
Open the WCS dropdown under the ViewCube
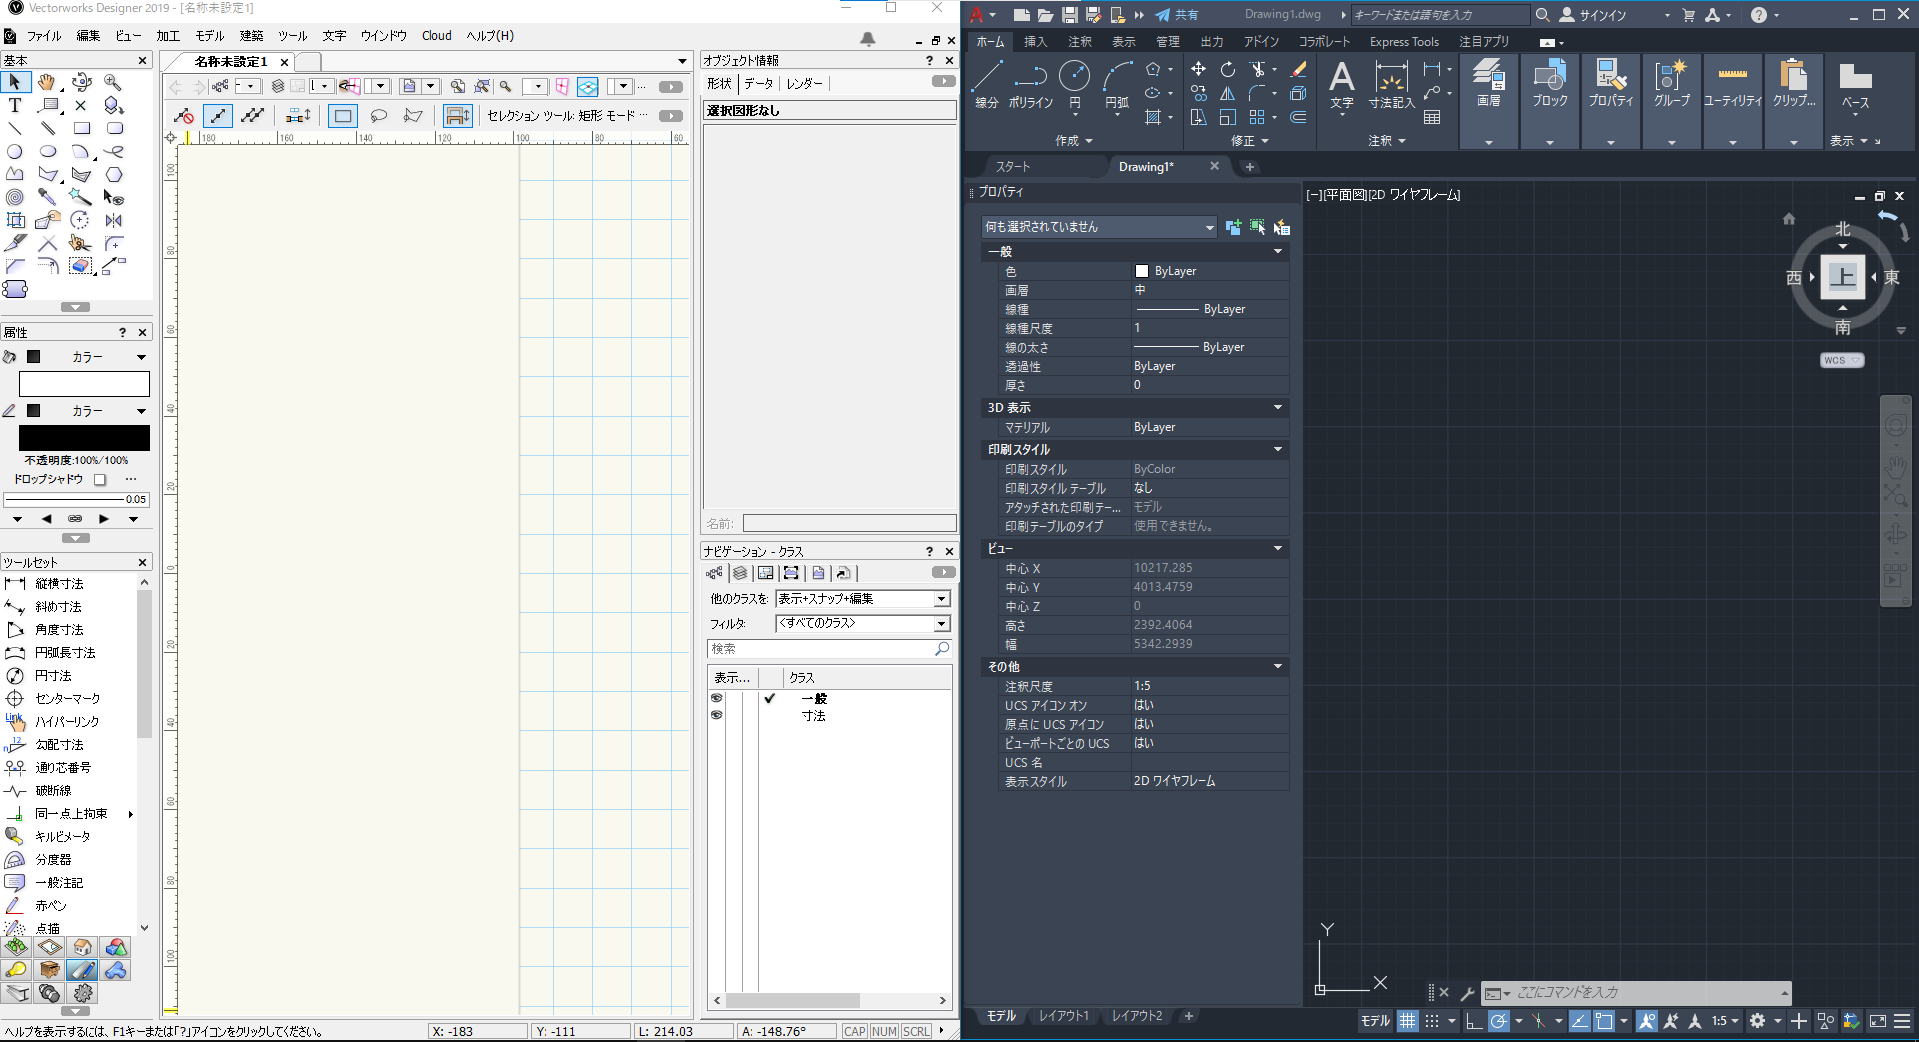coord(1842,360)
